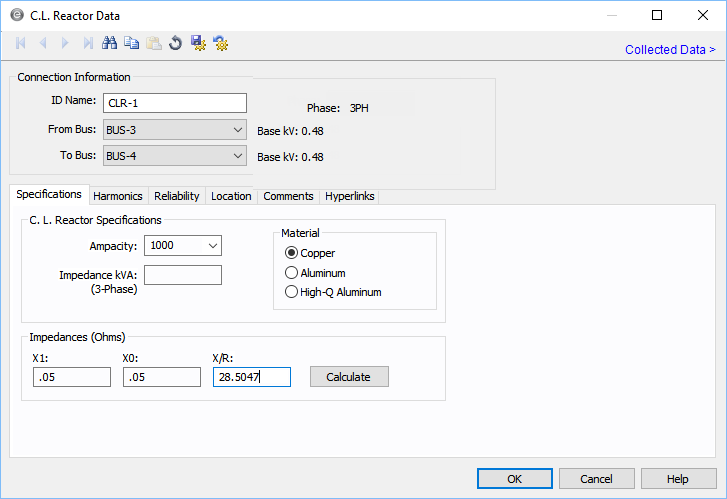Click the X/R ratio field
The height and width of the screenshot is (499, 727).
click(x=252, y=377)
